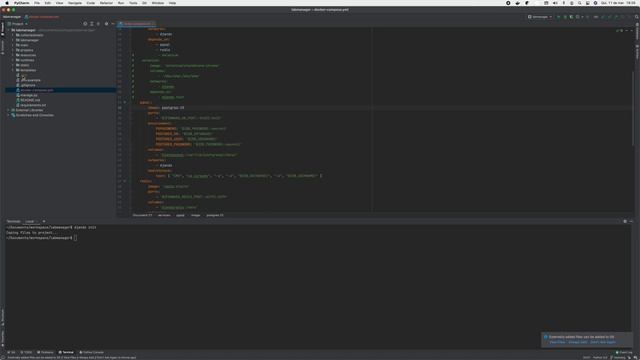The height and width of the screenshot is (360, 640).
Task: Open the Problems tool tab
Action: click(45, 352)
